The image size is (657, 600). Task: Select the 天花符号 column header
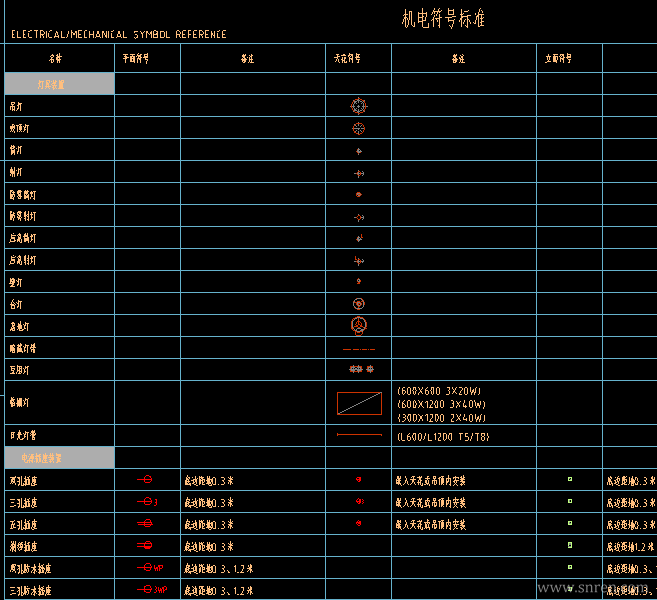[x=347, y=58]
